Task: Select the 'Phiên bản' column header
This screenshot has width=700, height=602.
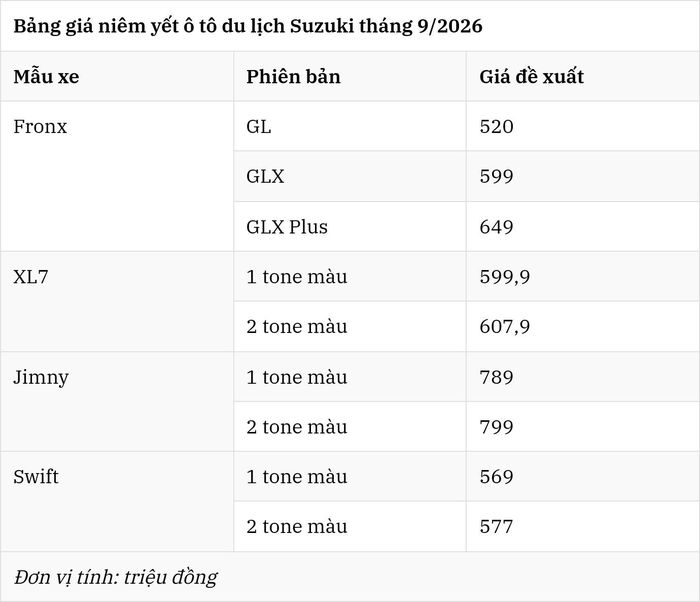Action: click(350, 76)
